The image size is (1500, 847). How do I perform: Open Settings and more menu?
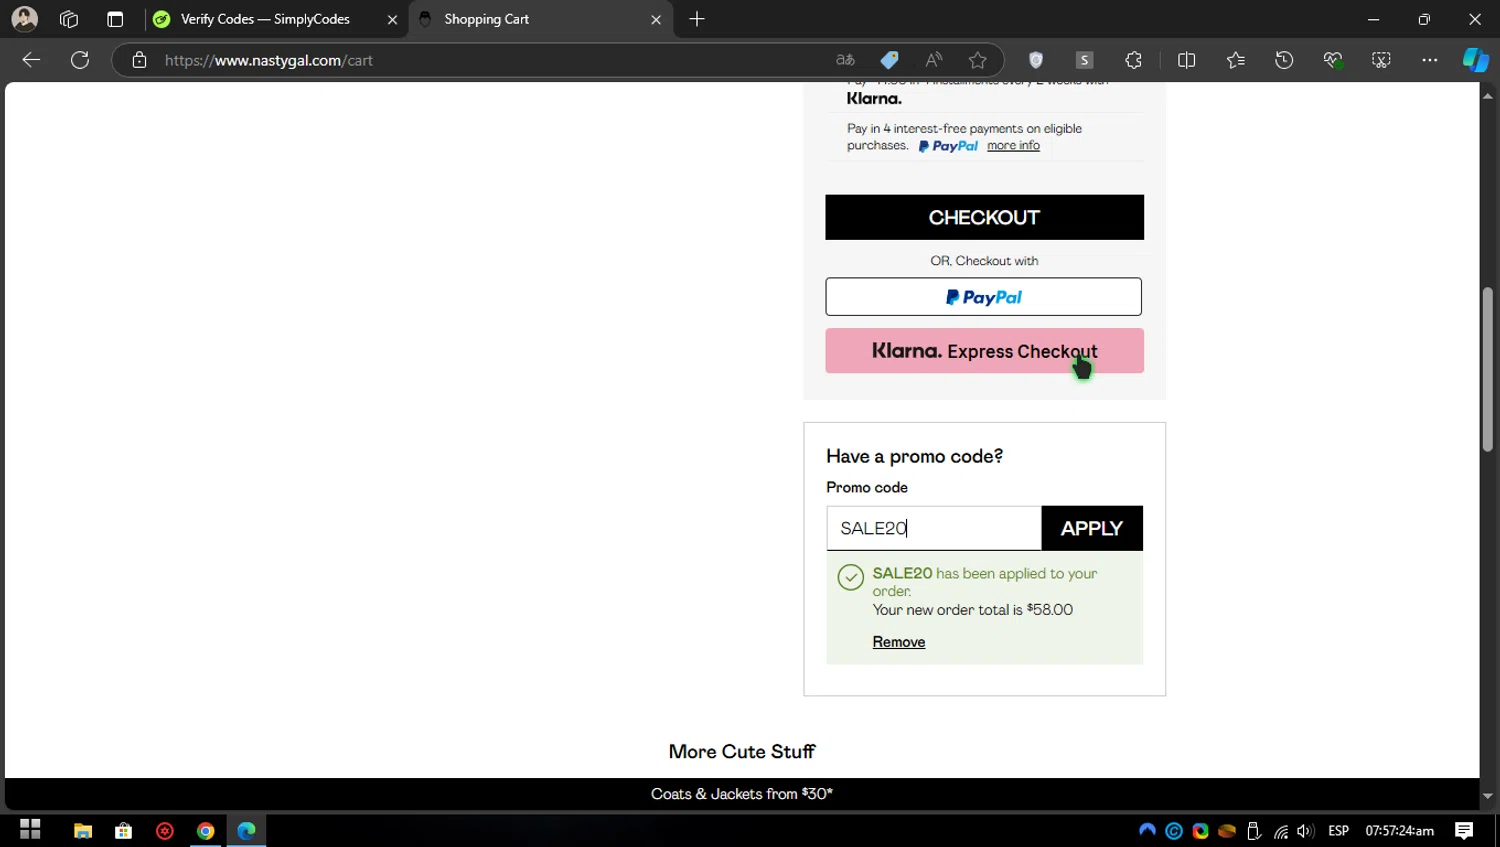[x=1430, y=60]
